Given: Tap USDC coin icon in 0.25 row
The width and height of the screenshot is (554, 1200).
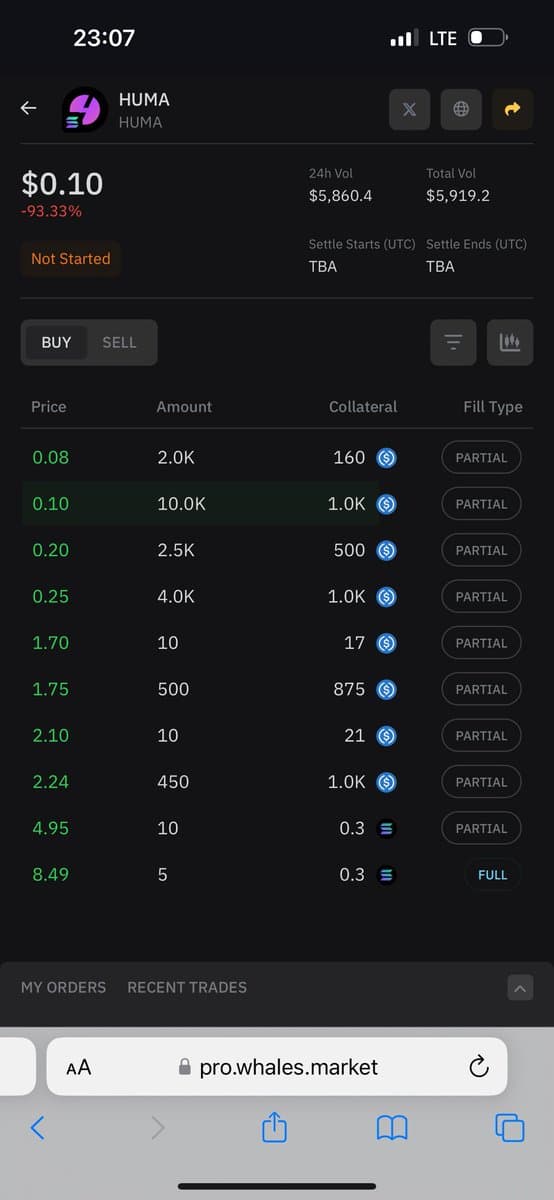Looking at the screenshot, I should pyautogui.click(x=387, y=597).
